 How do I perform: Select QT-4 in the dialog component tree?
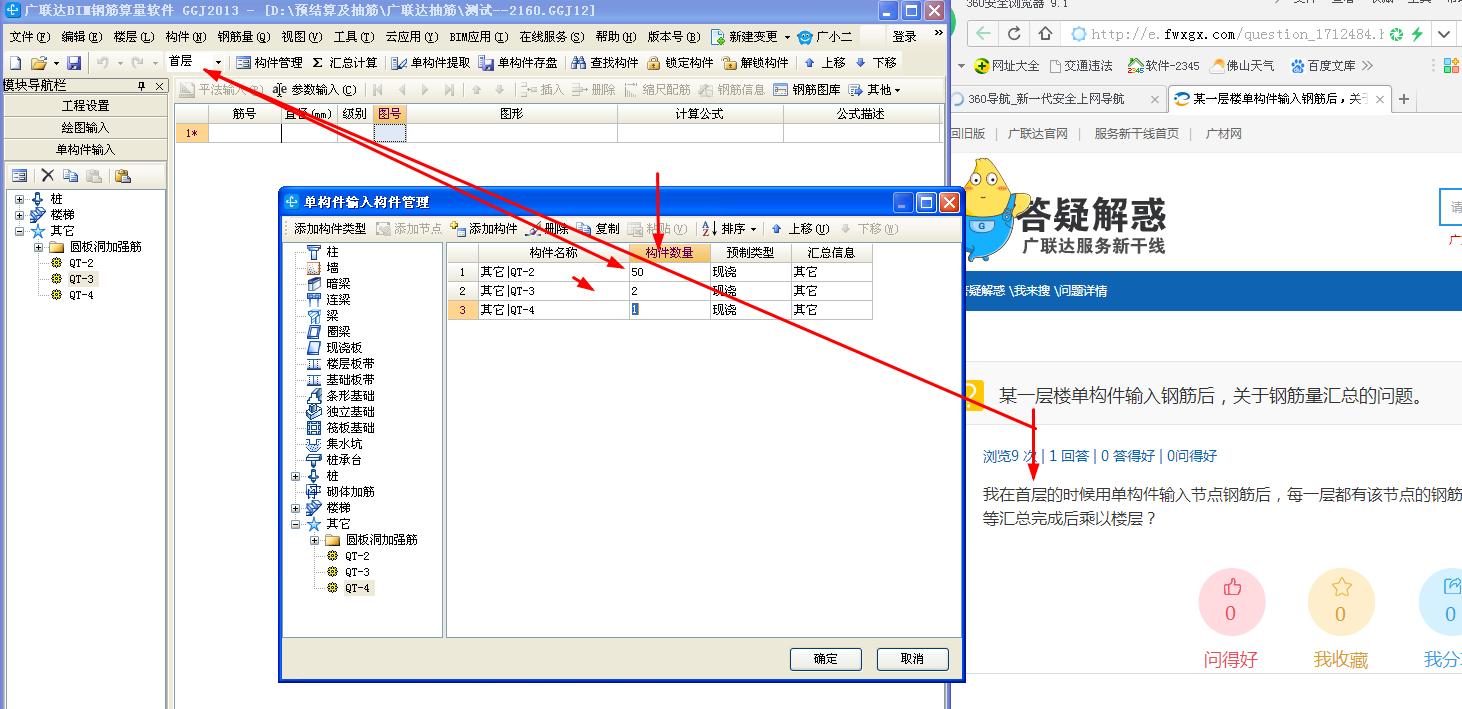(x=357, y=588)
